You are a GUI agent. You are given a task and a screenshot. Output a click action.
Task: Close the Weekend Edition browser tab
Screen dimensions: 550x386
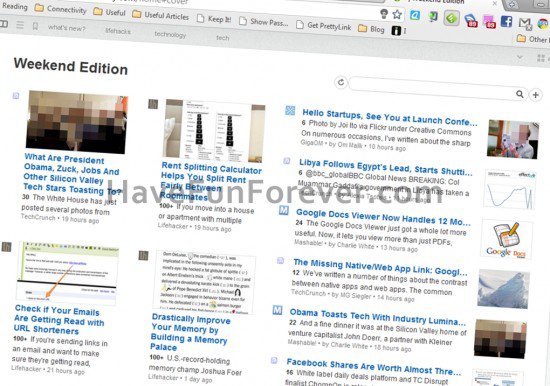click(x=494, y=3)
